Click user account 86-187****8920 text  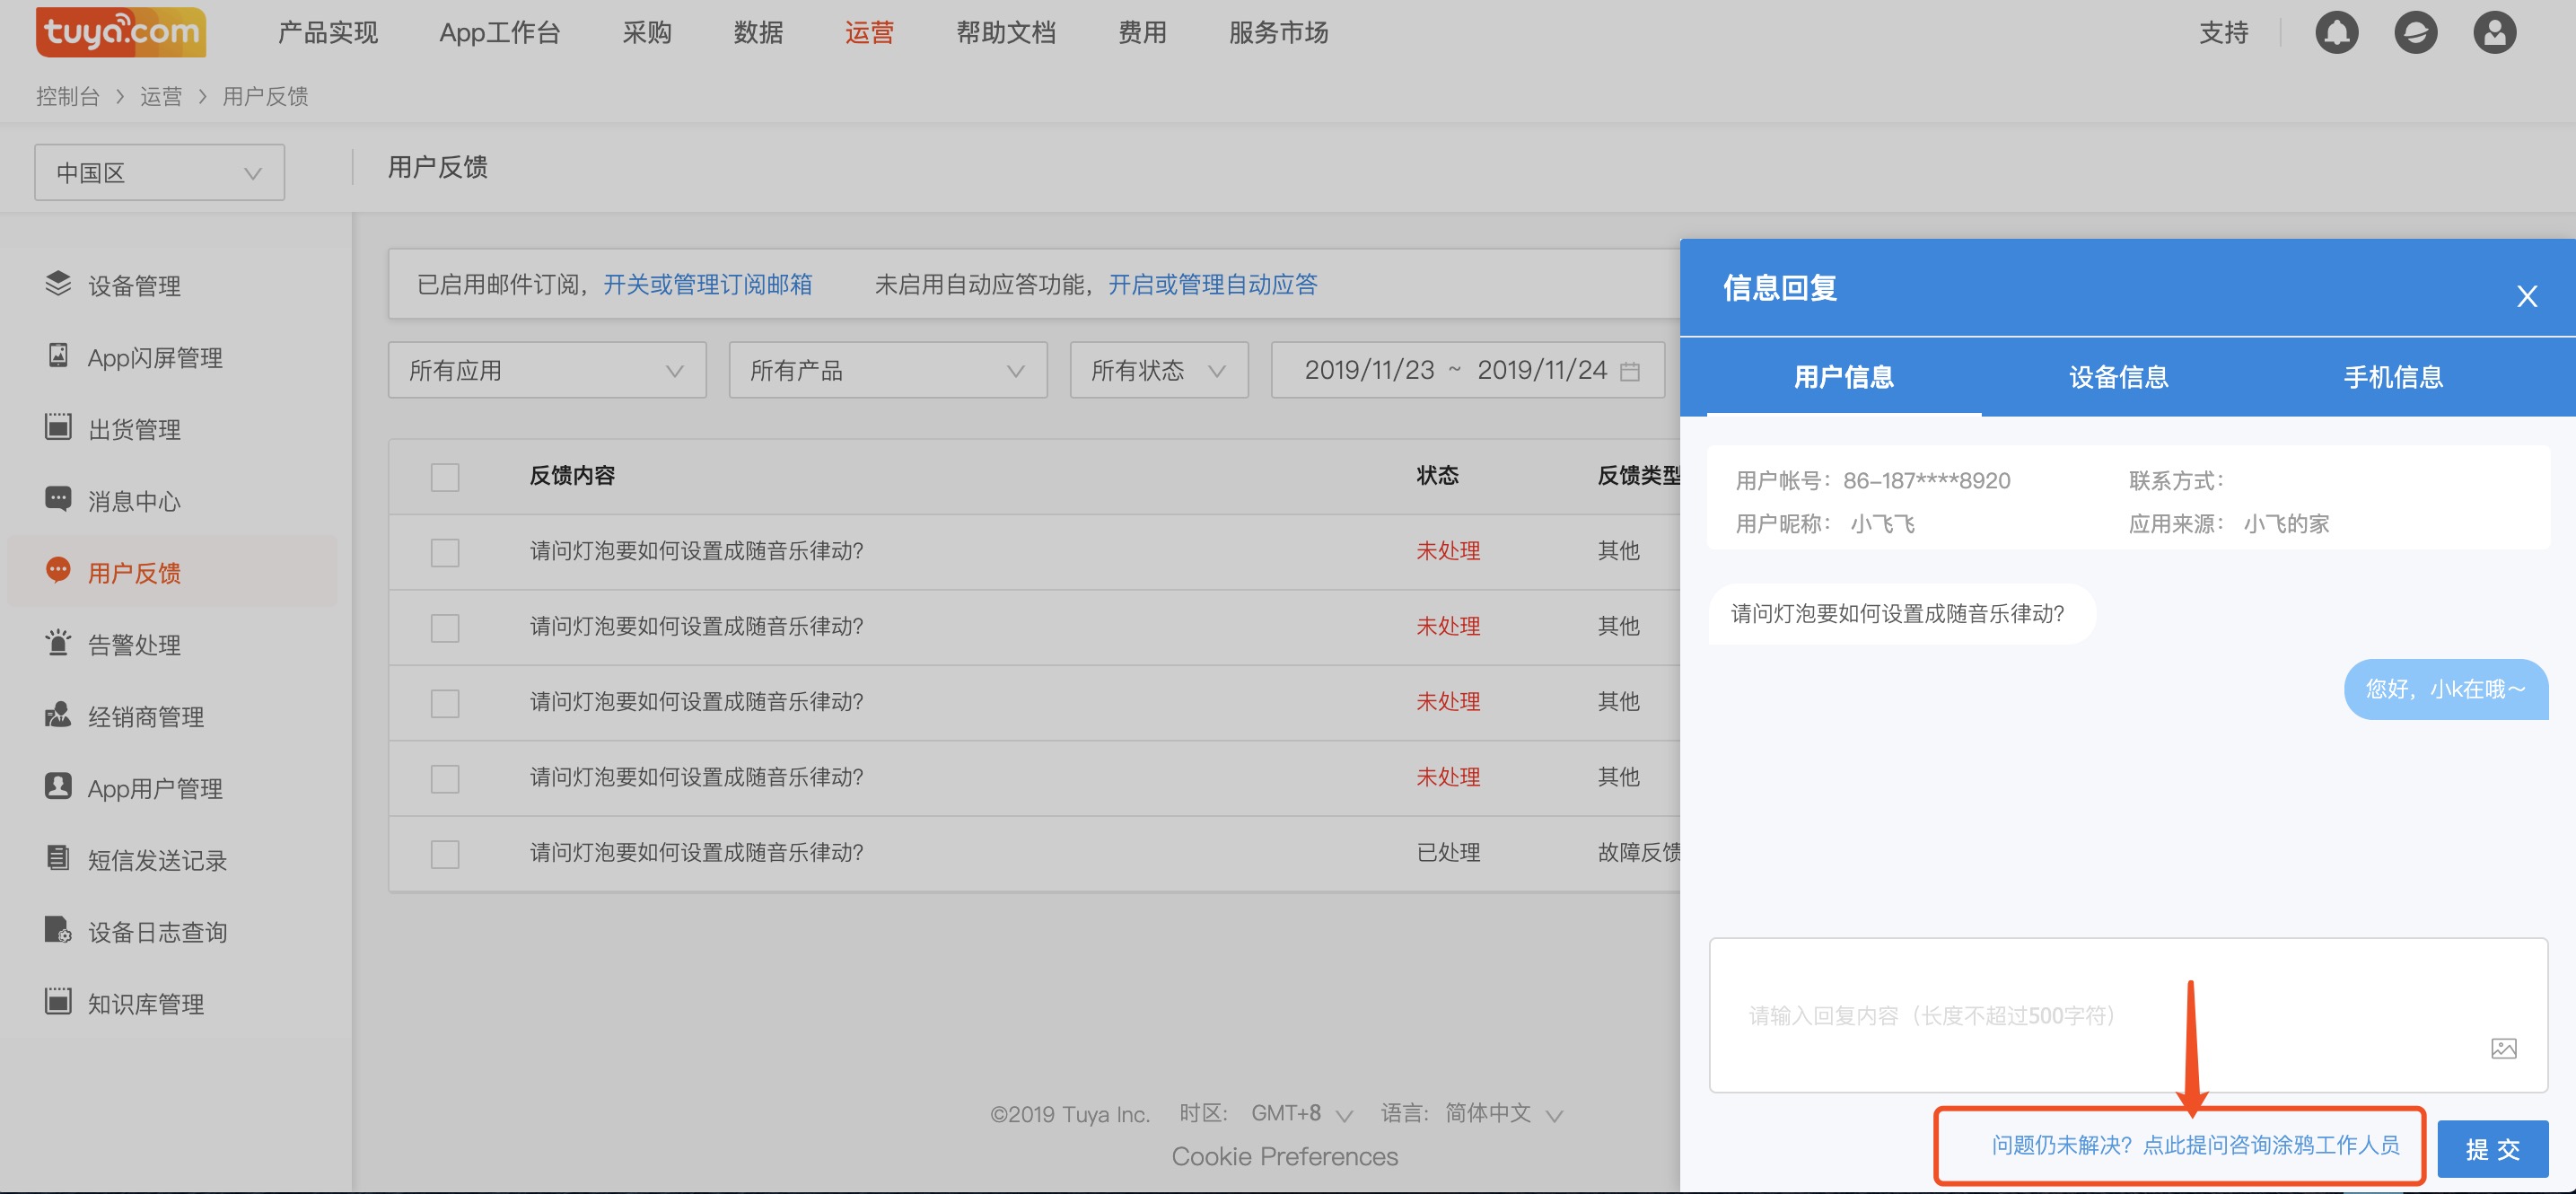click(1926, 480)
